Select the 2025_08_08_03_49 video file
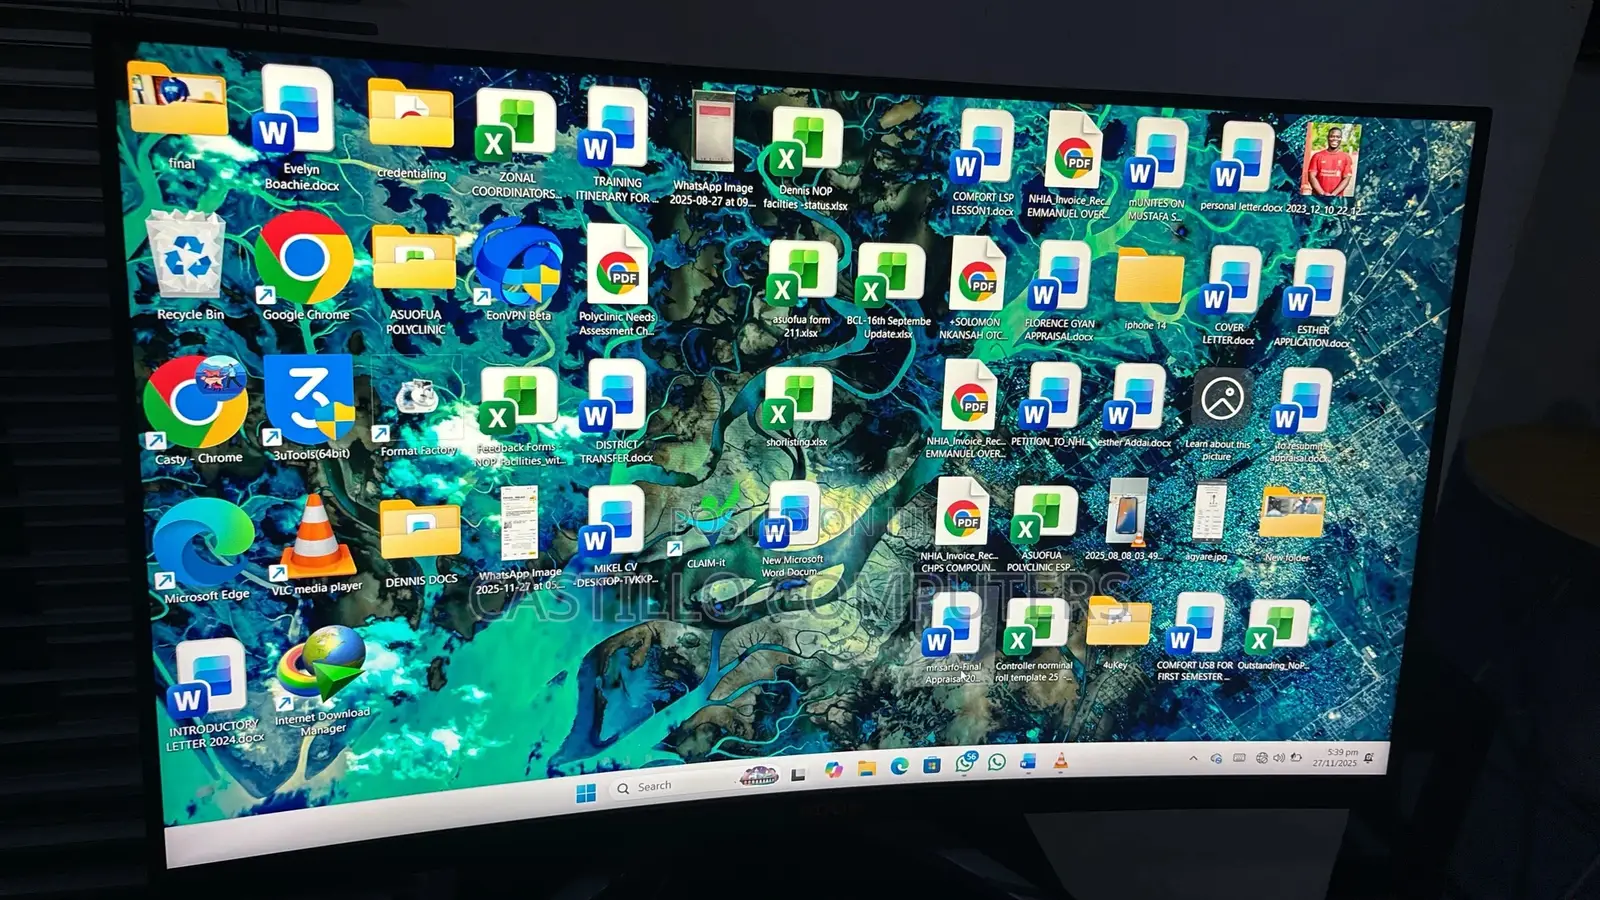The width and height of the screenshot is (1600, 900). (1123, 521)
